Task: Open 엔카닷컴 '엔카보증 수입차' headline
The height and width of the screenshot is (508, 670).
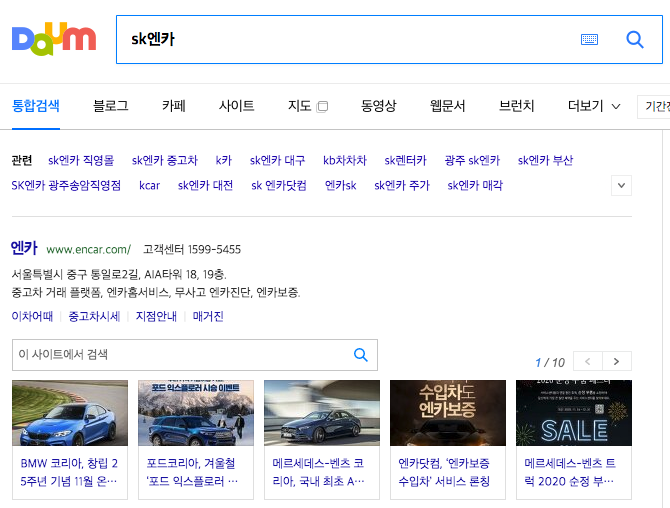Action: [444, 472]
